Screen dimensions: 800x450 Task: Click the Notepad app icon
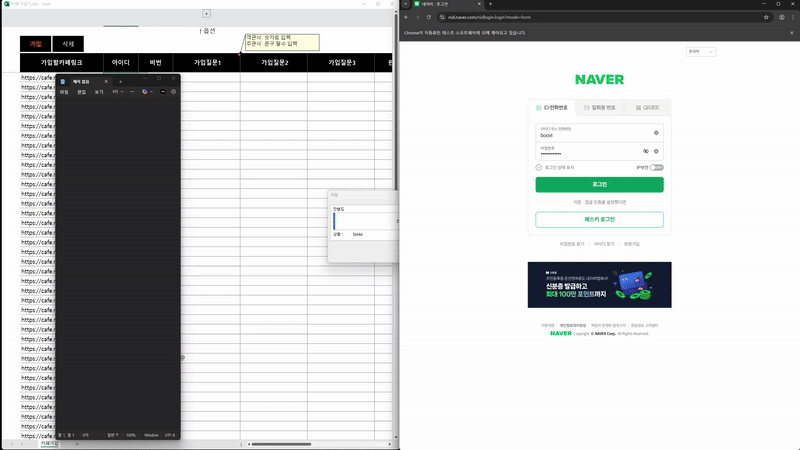[62, 82]
